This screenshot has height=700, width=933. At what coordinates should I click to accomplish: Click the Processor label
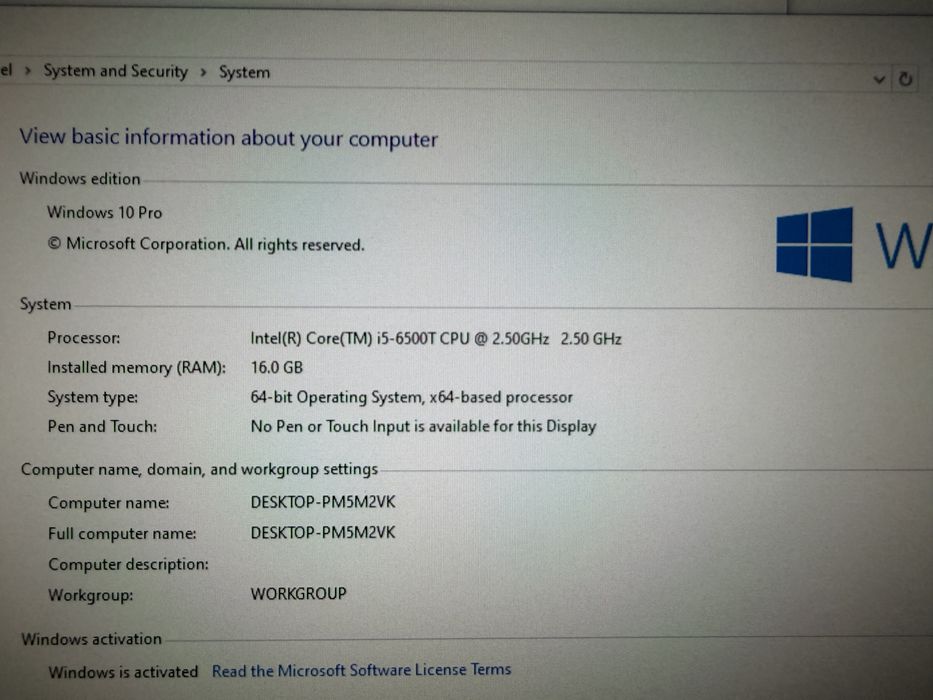click(84, 338)
